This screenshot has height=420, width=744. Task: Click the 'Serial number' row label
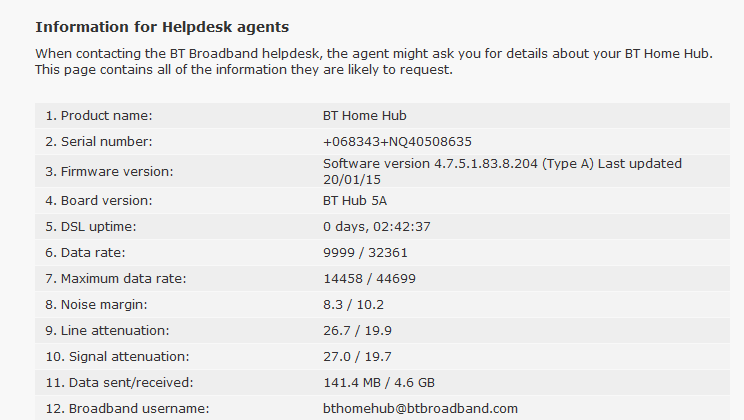tap(99, 142)
